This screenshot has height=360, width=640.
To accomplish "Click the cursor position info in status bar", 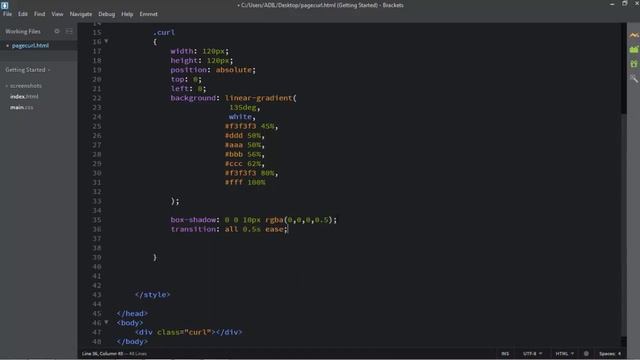I will point(114,353).
